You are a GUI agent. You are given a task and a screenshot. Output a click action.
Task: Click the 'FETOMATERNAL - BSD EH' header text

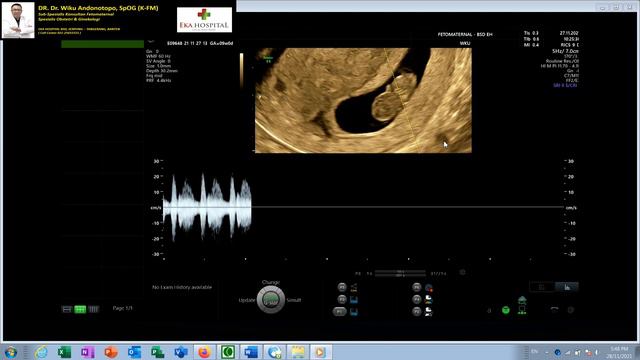coord(465,35)
